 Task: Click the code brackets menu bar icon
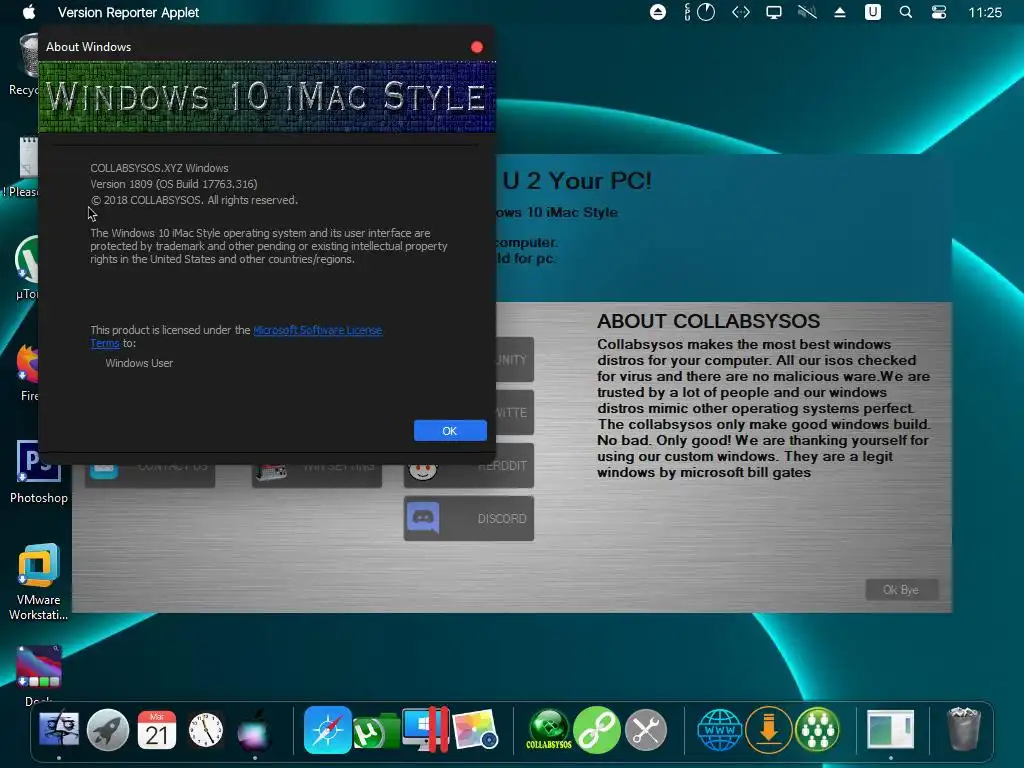(741, 12)
